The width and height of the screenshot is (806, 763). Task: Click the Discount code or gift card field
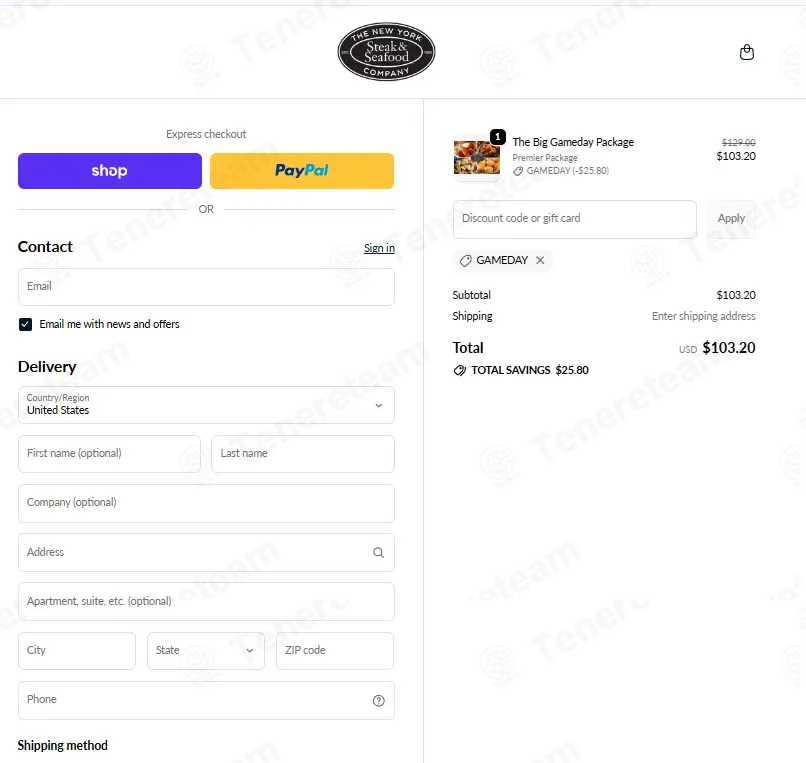[574, 219]
